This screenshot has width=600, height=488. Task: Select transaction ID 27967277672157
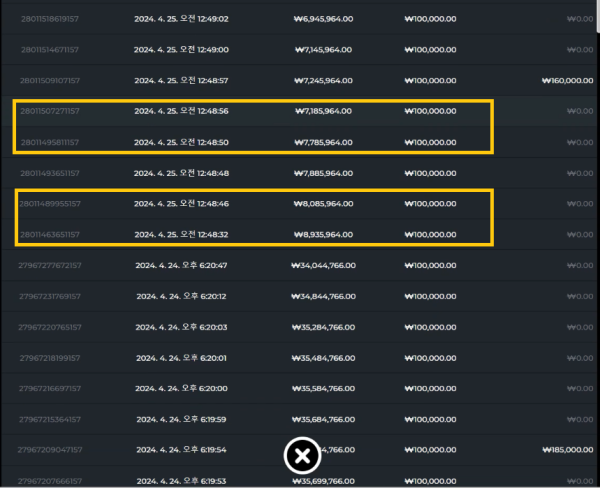(50, 265)
